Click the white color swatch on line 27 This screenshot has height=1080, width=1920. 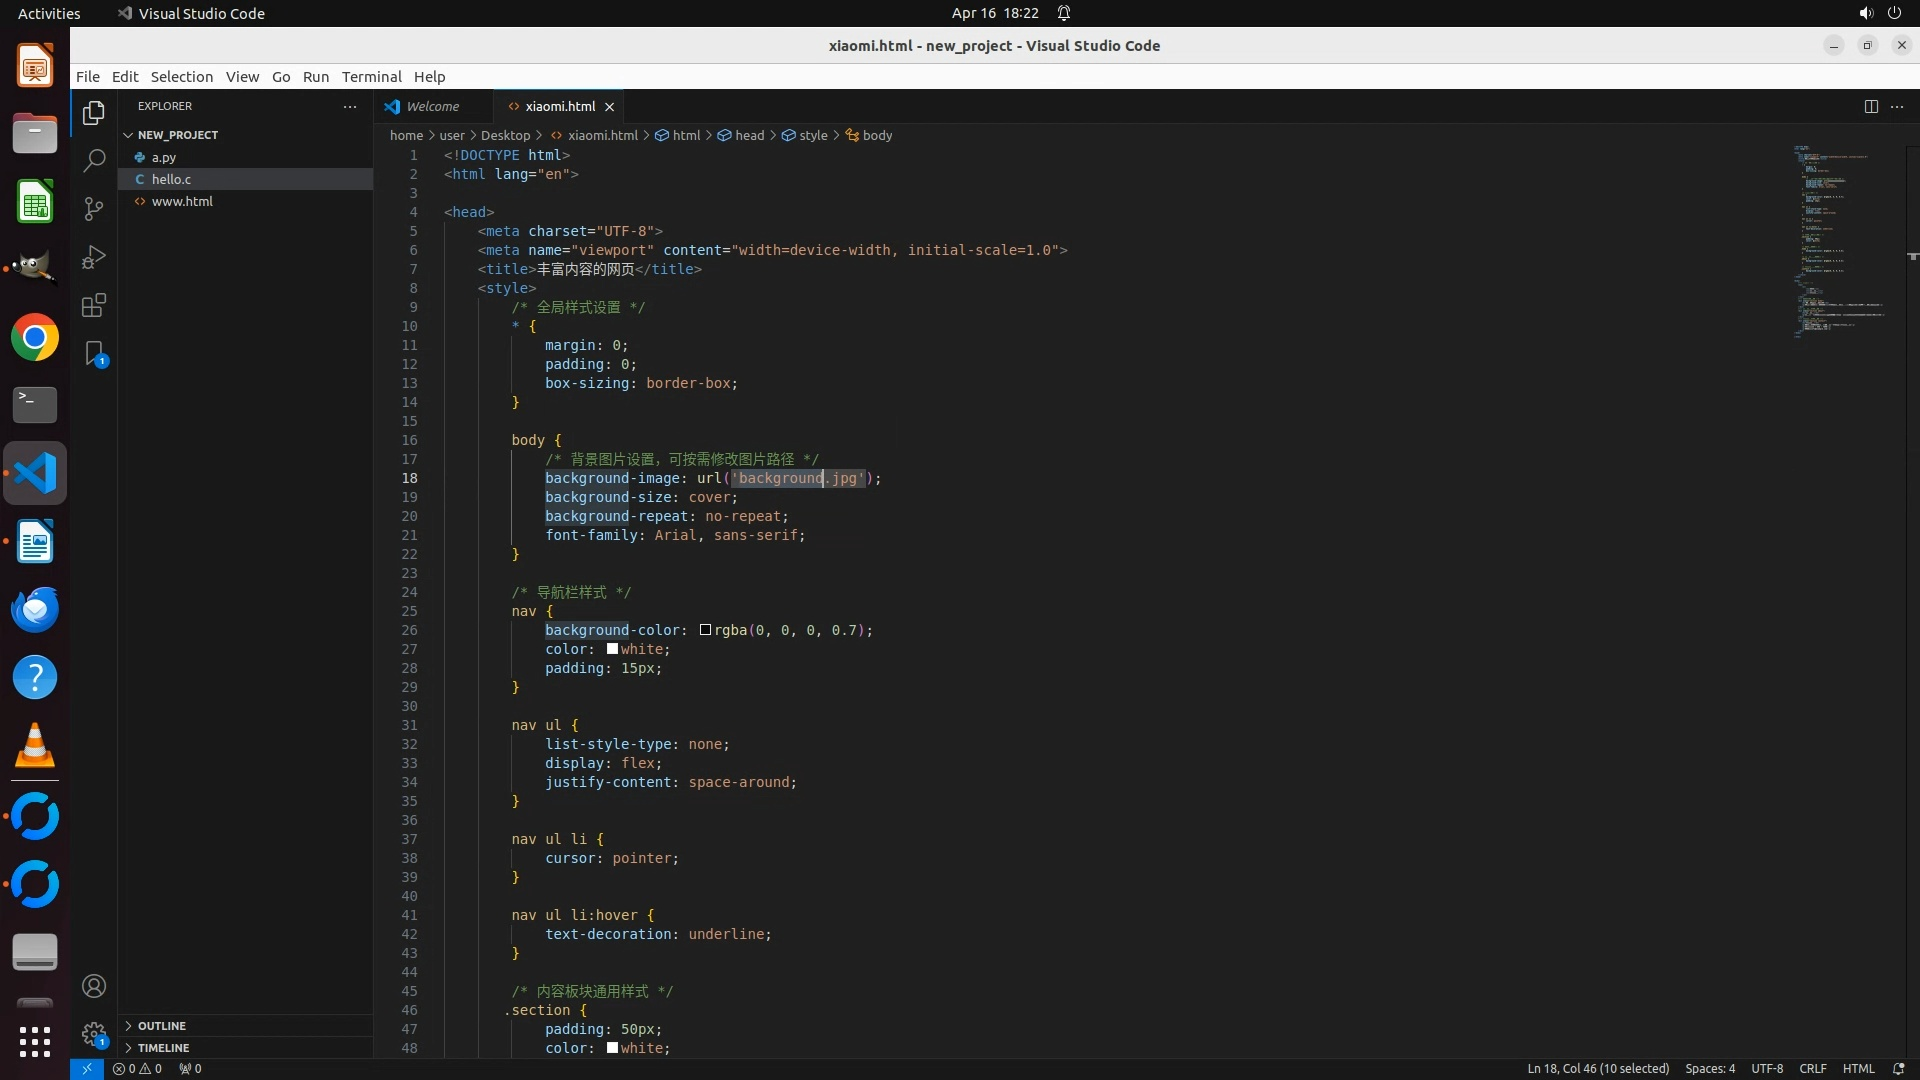pyautogui.click(x=612, y=649)
